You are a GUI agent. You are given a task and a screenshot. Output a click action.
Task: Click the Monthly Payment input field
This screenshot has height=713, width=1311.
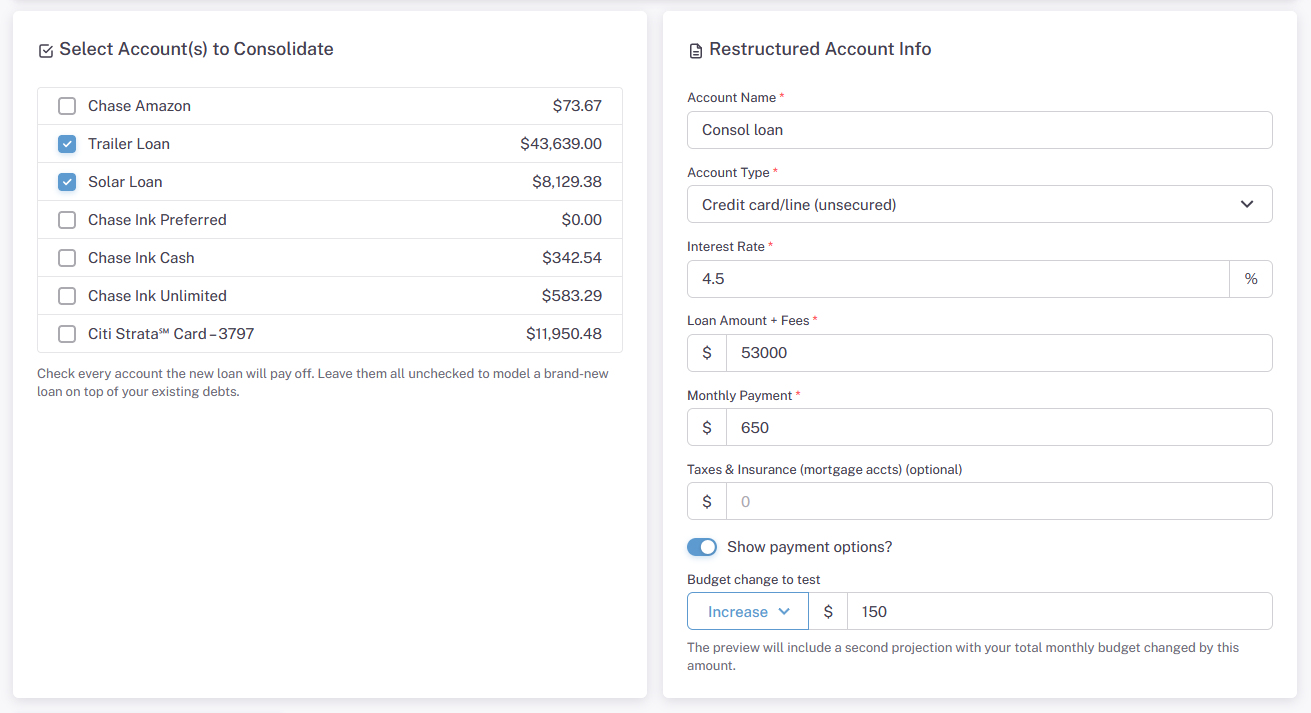[999, 427]
